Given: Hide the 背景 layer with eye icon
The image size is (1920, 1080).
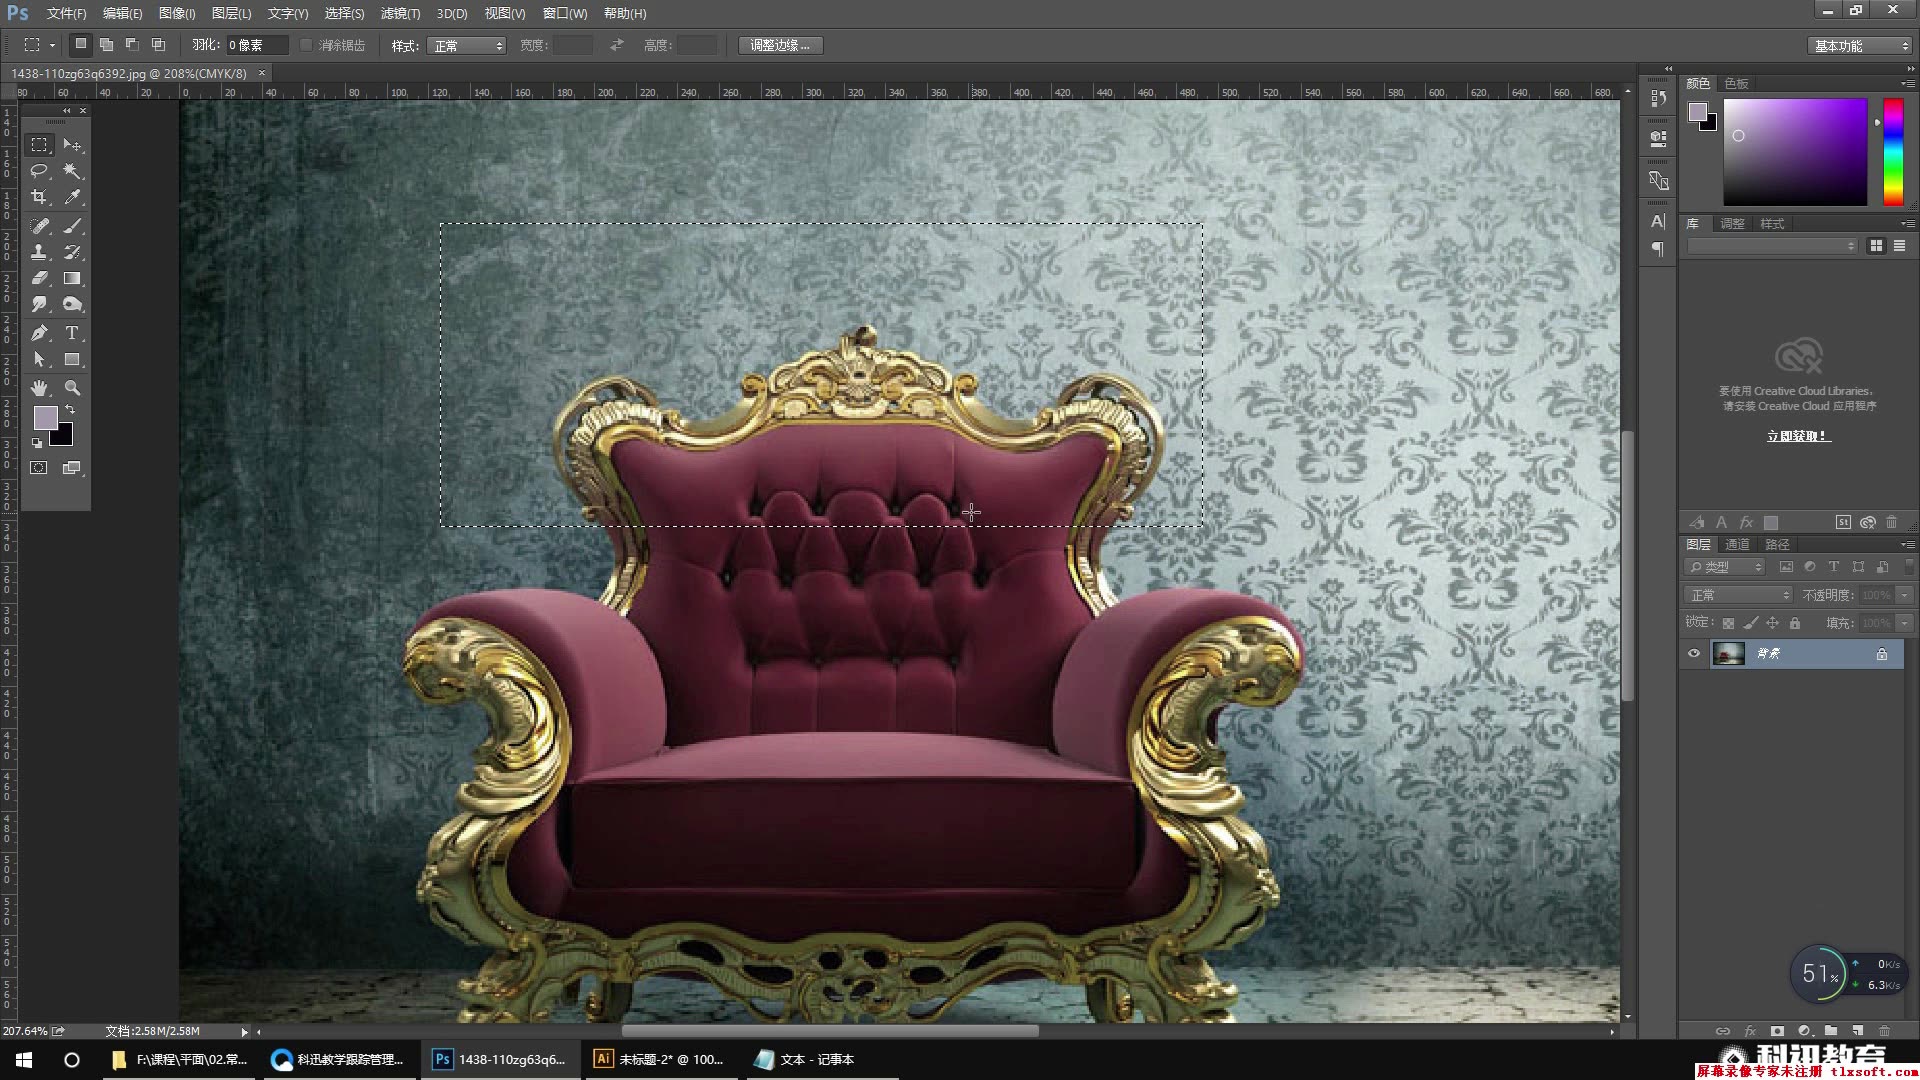Looking at the screenshot, I should click(x=1694, y=654).
